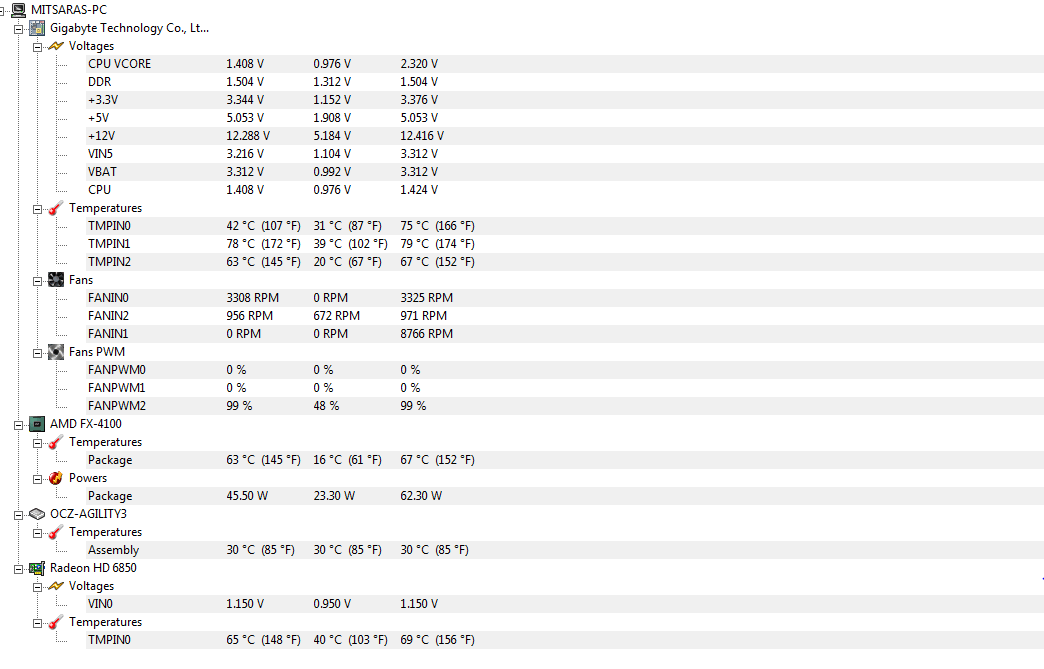Click the 45.50 W power value
Viewport: 1044px width, 669px height.
tap(247, 496)
